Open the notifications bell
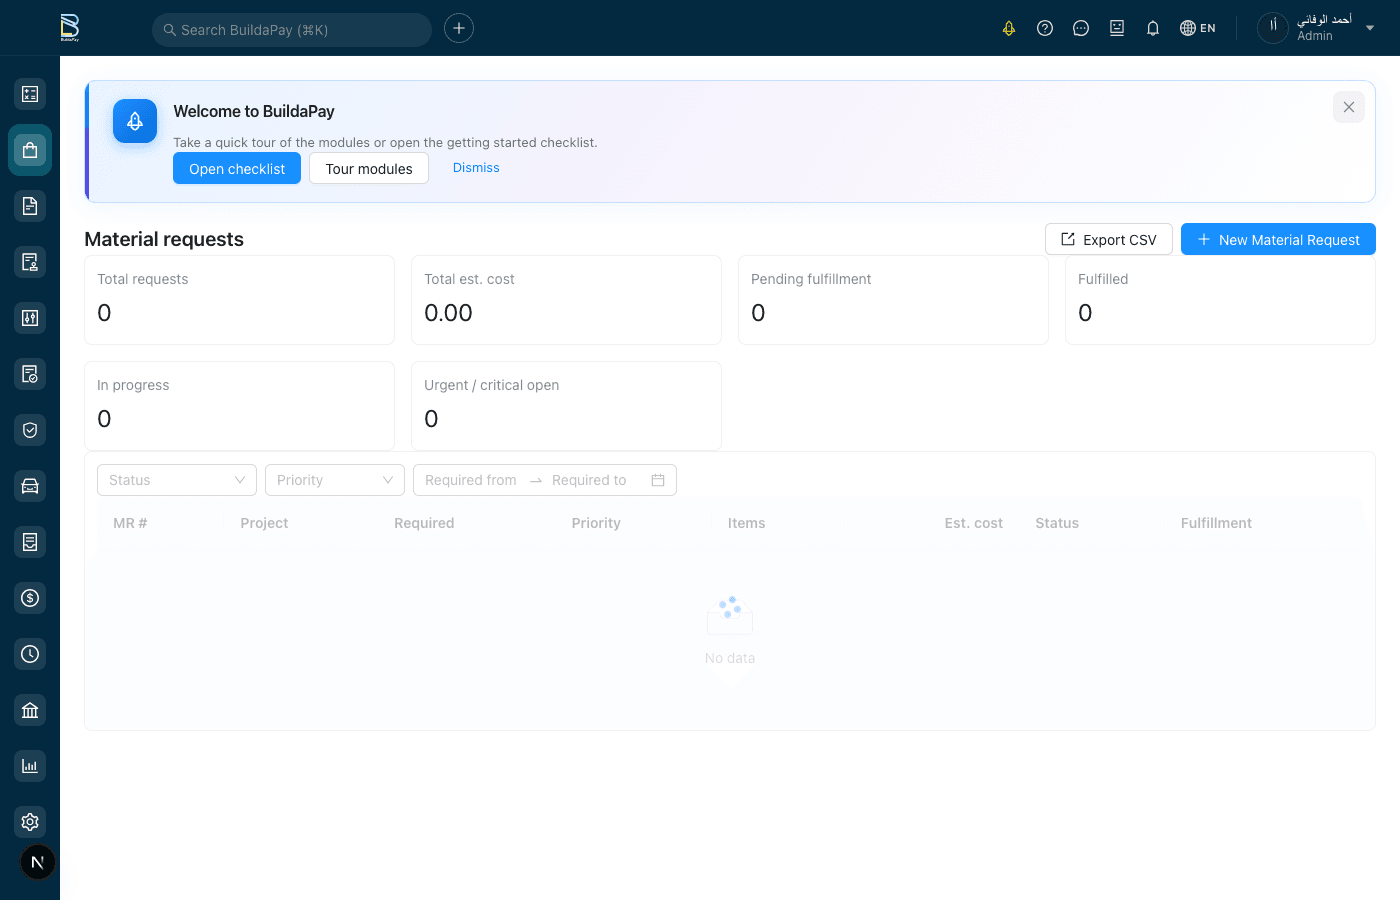This screenshot has height=900, width=1400. click(x=1153, y=28)
